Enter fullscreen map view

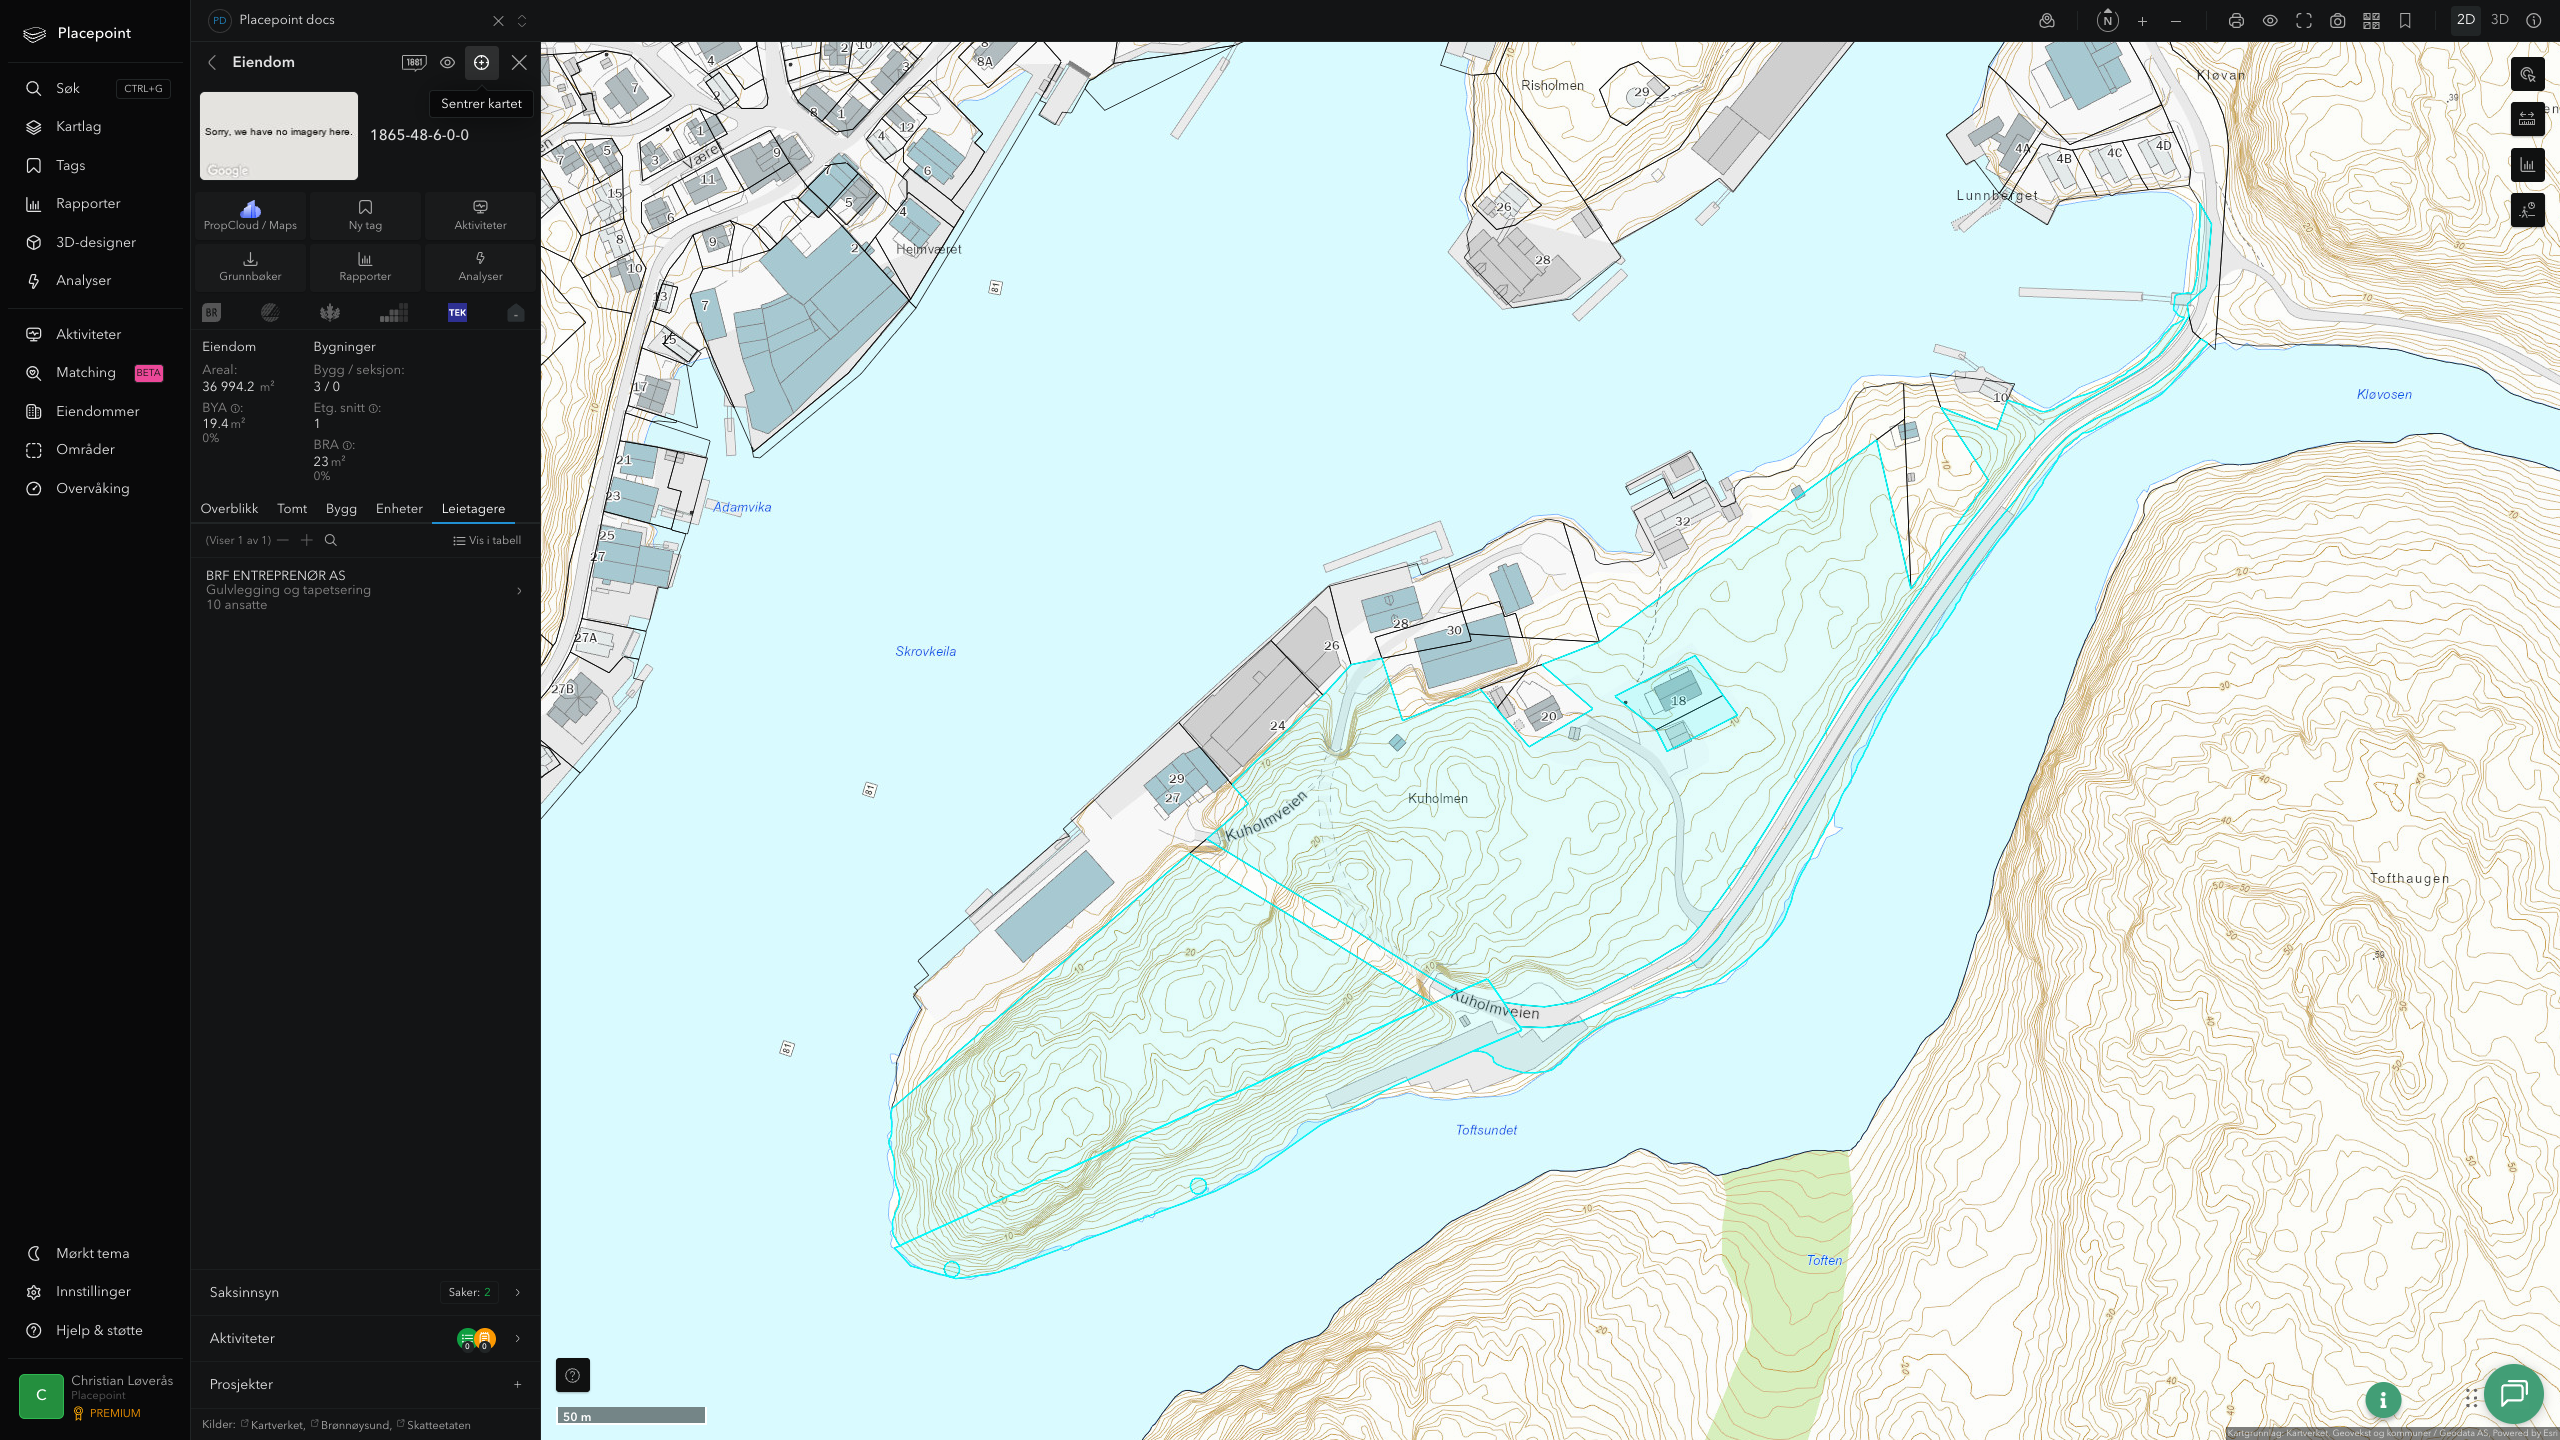2304,20
